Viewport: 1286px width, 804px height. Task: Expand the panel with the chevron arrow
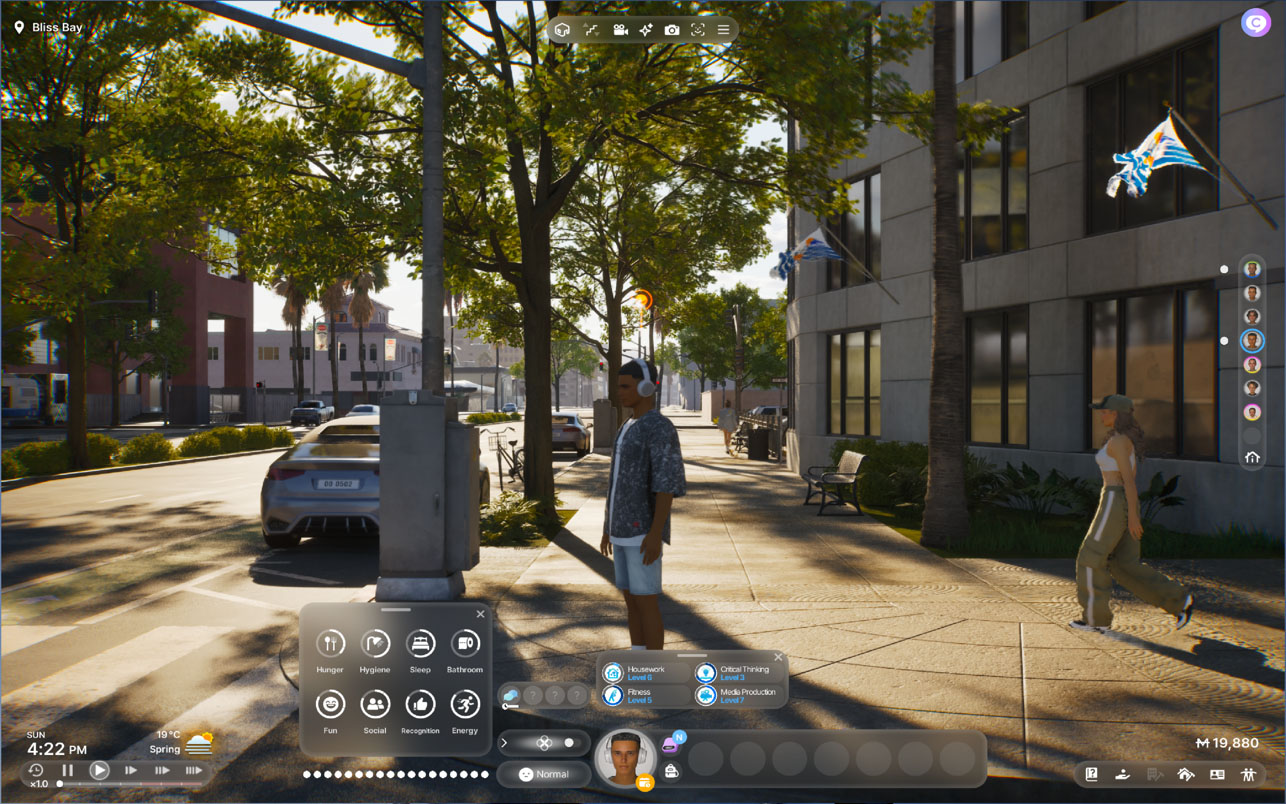click(x=504, y=743)
